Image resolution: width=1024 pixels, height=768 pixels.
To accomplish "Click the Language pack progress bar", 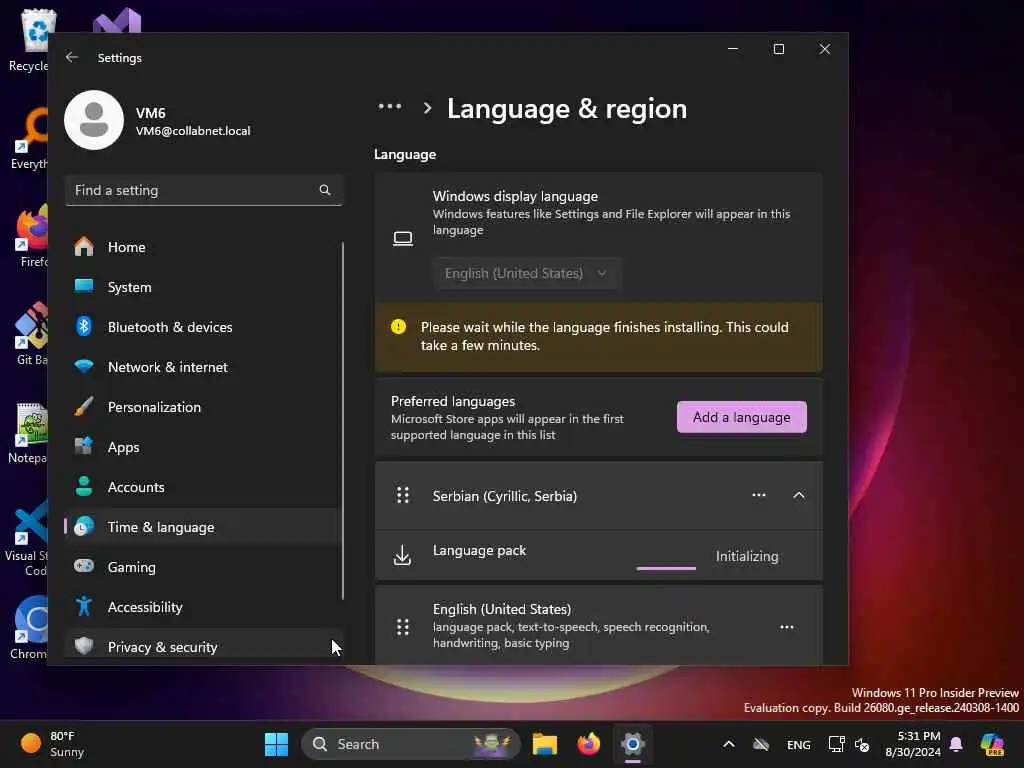I will point(666,568).
